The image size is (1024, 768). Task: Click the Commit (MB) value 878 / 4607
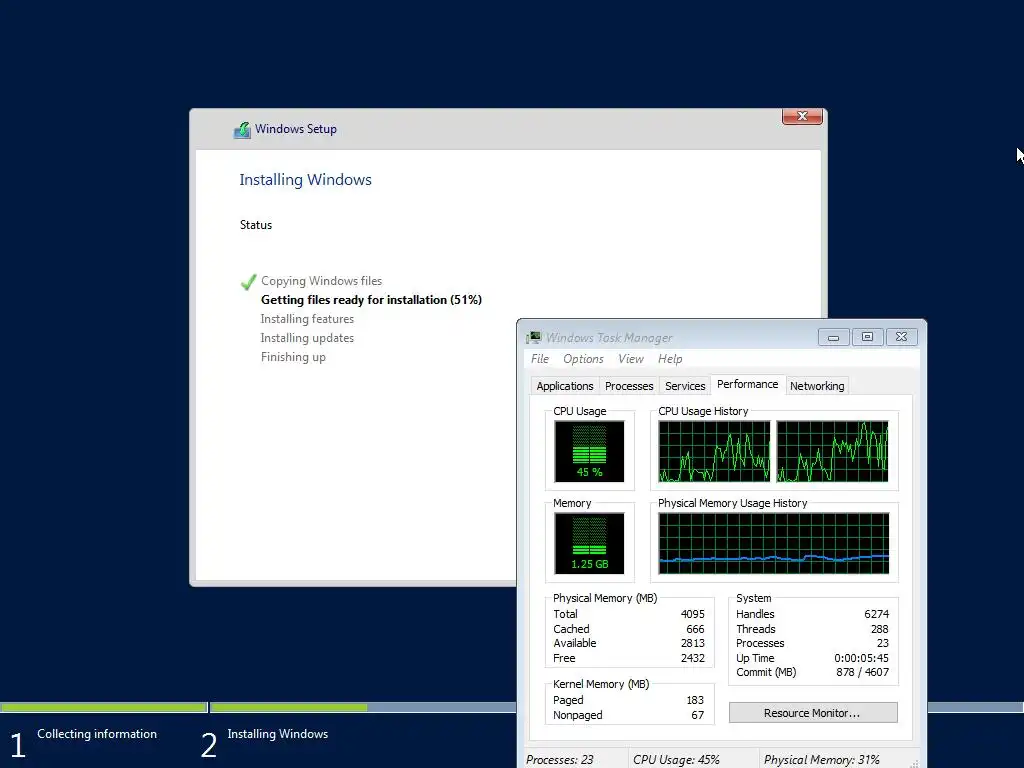[x=862, y=672]
